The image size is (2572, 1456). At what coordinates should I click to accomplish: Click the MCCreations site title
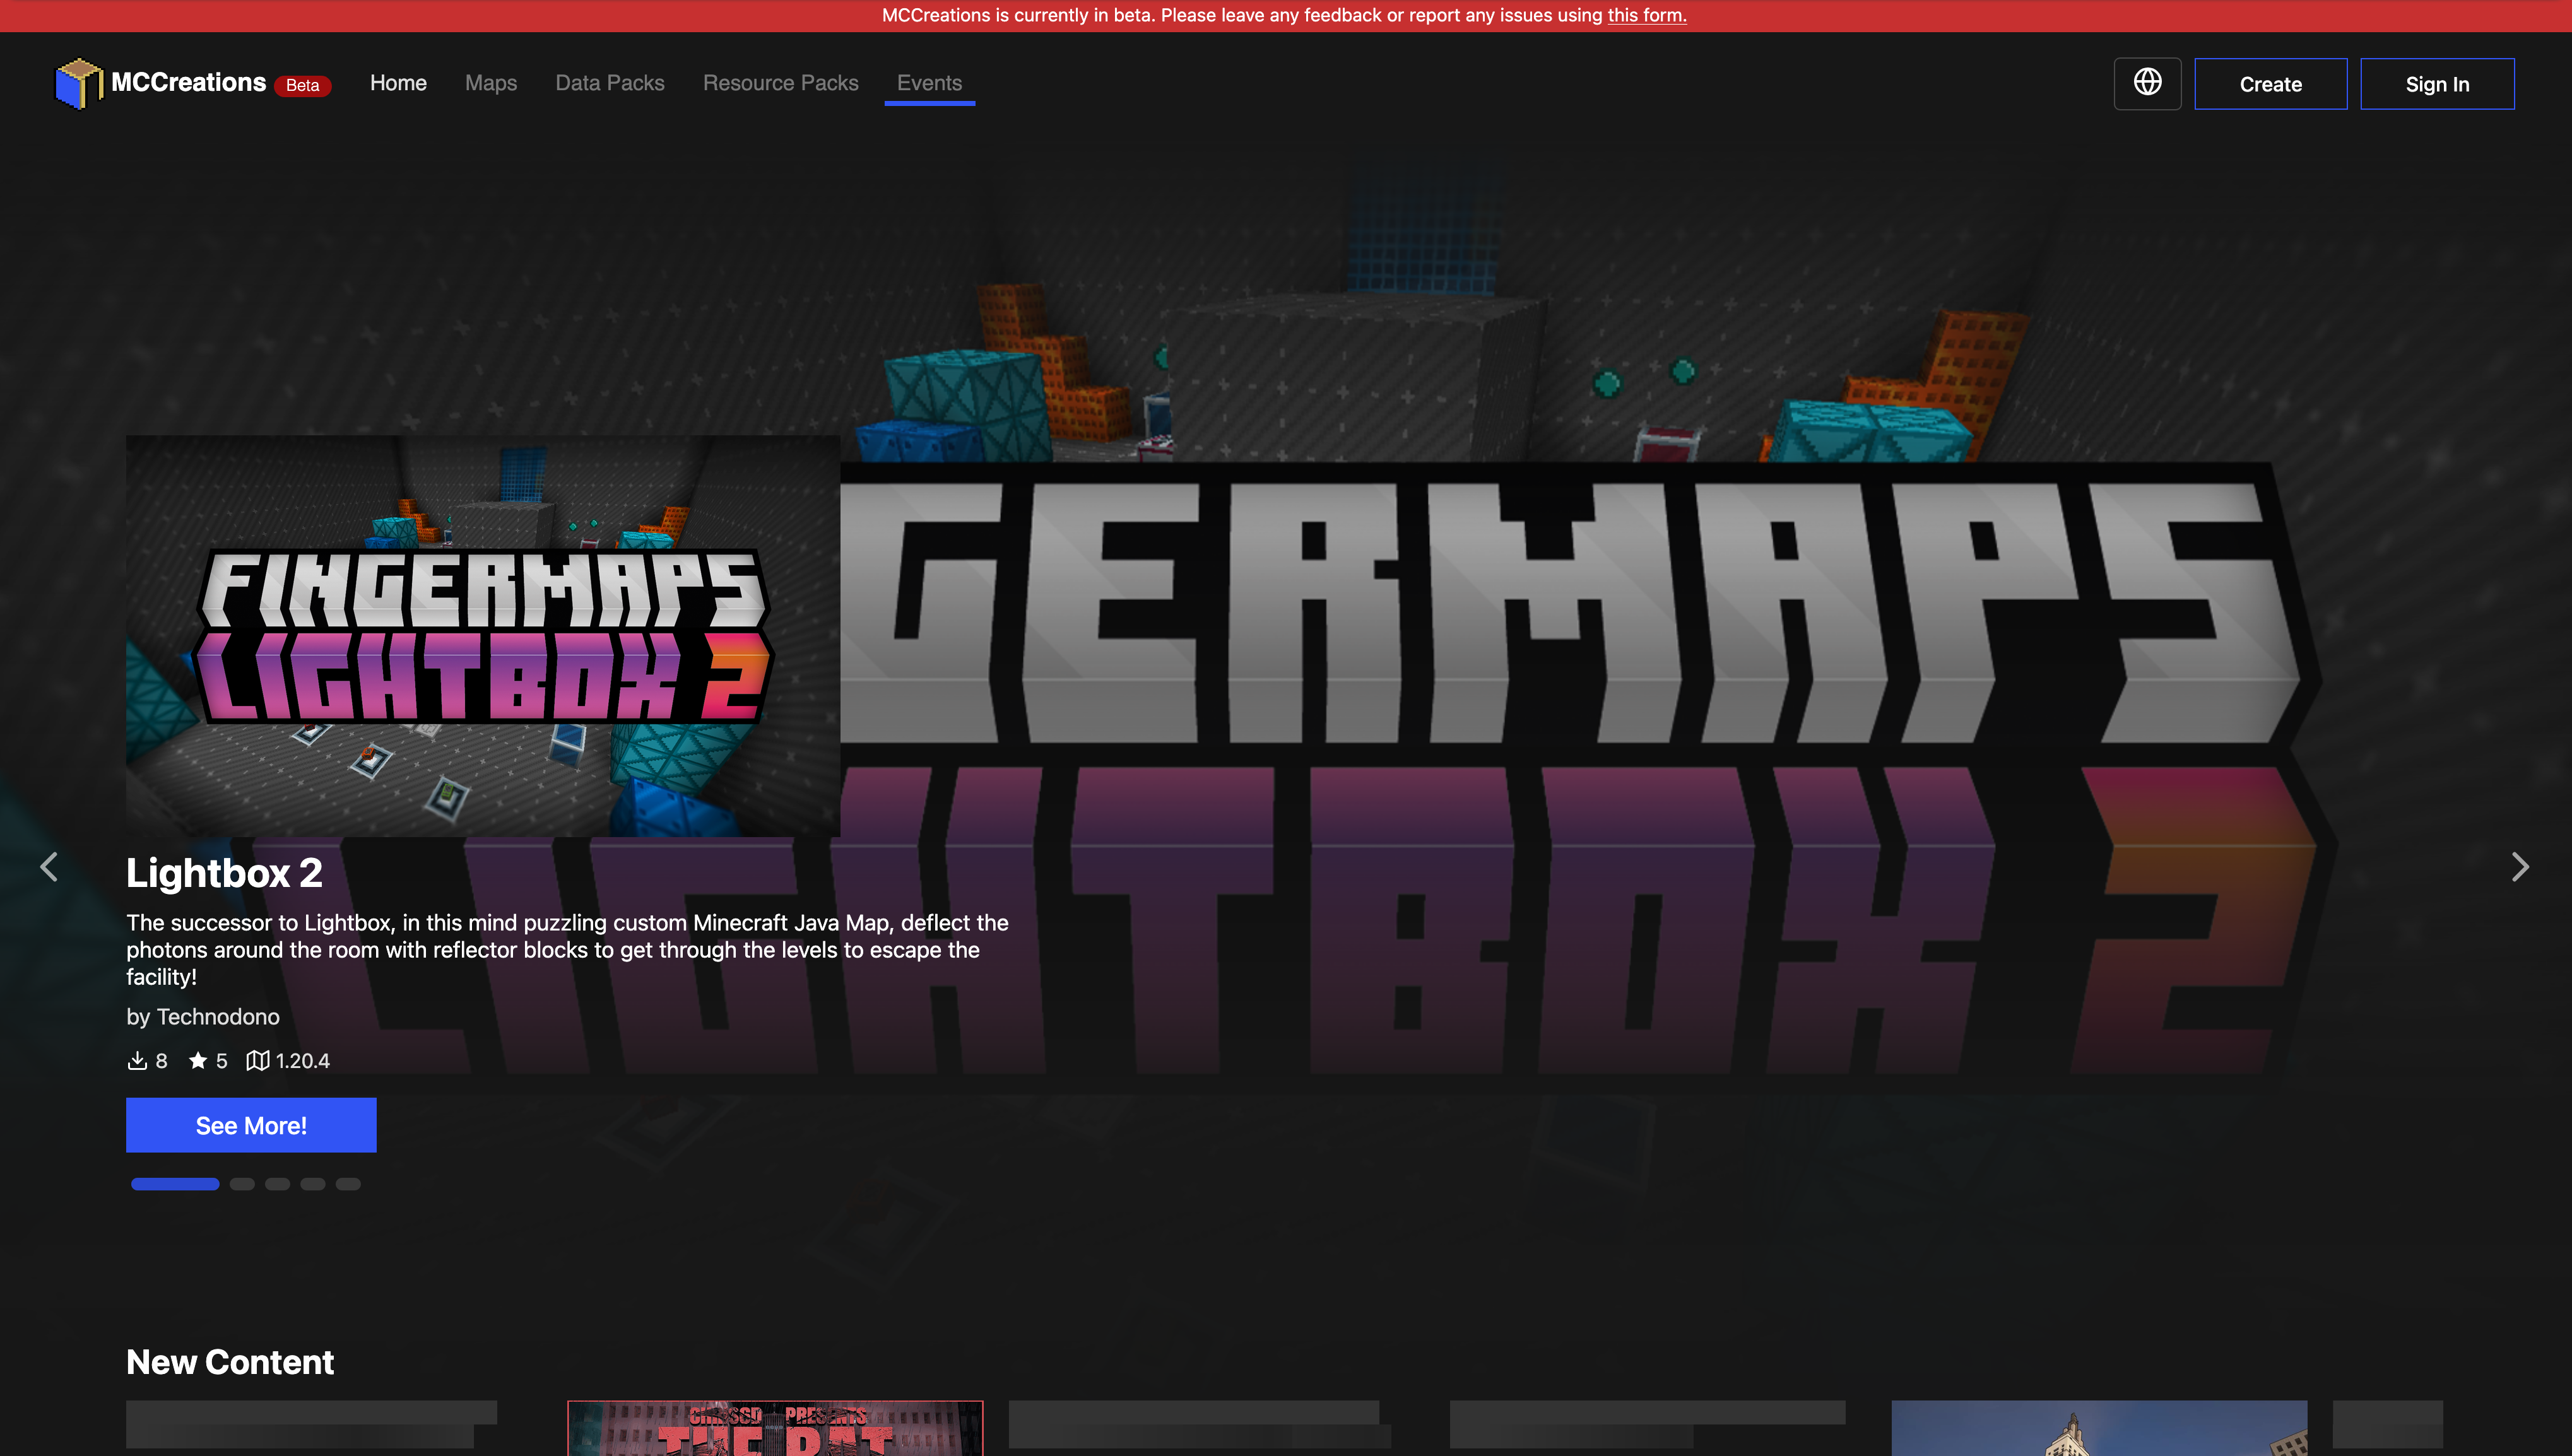point(188,82)
